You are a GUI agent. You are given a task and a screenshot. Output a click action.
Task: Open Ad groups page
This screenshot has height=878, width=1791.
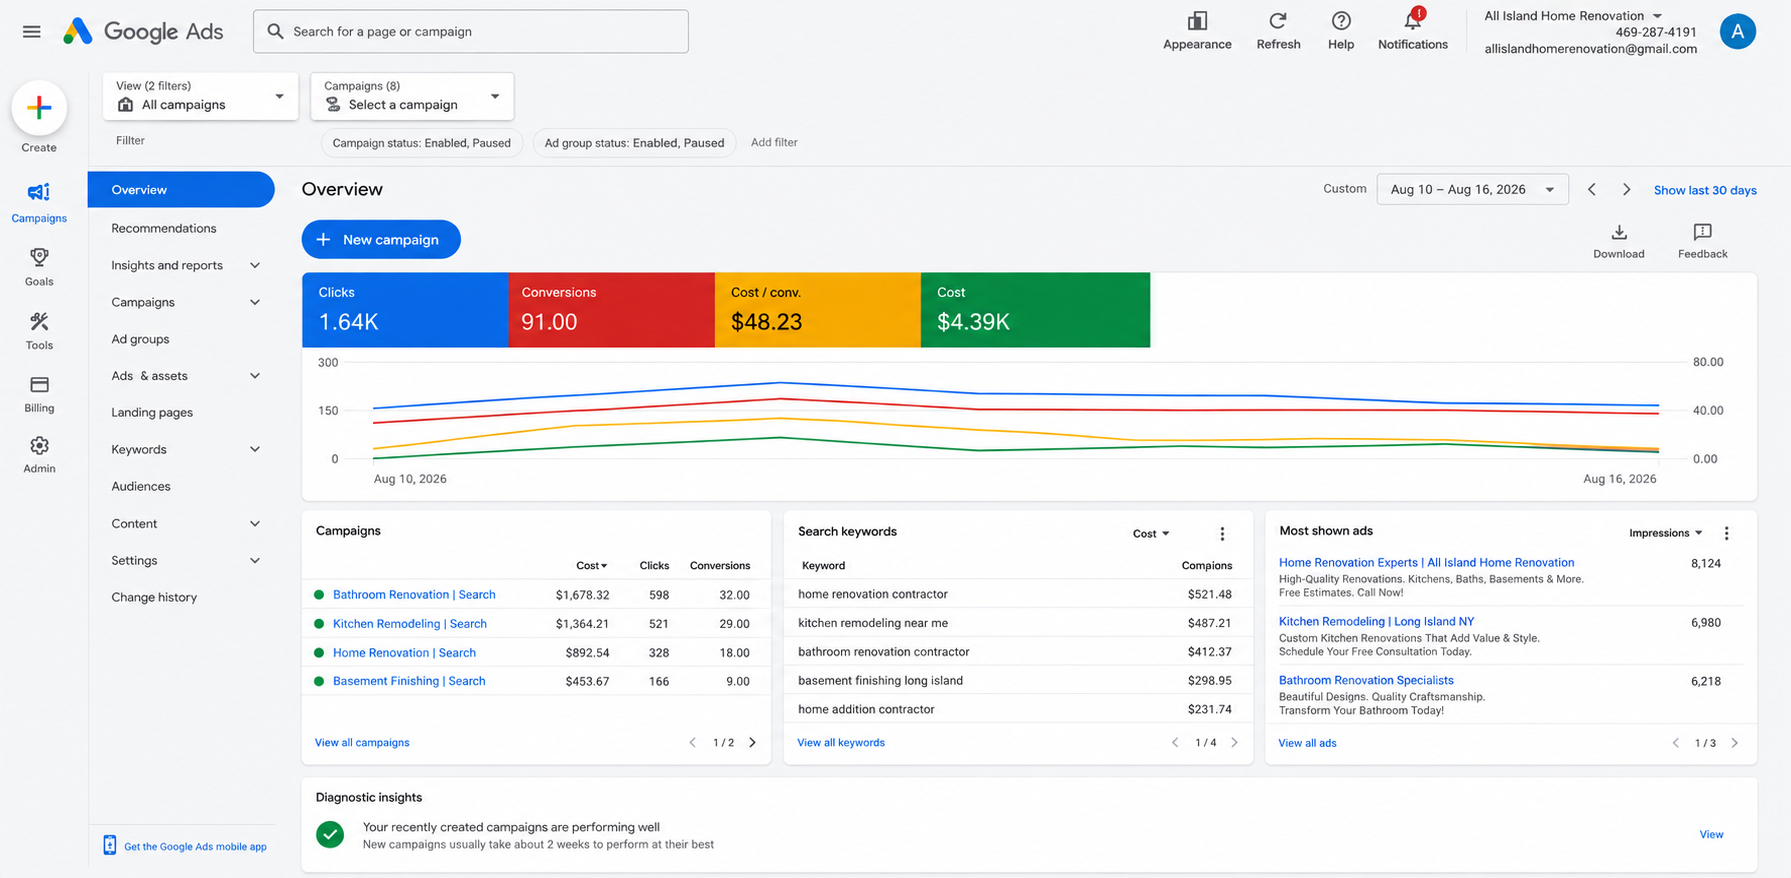coord(140,339)
